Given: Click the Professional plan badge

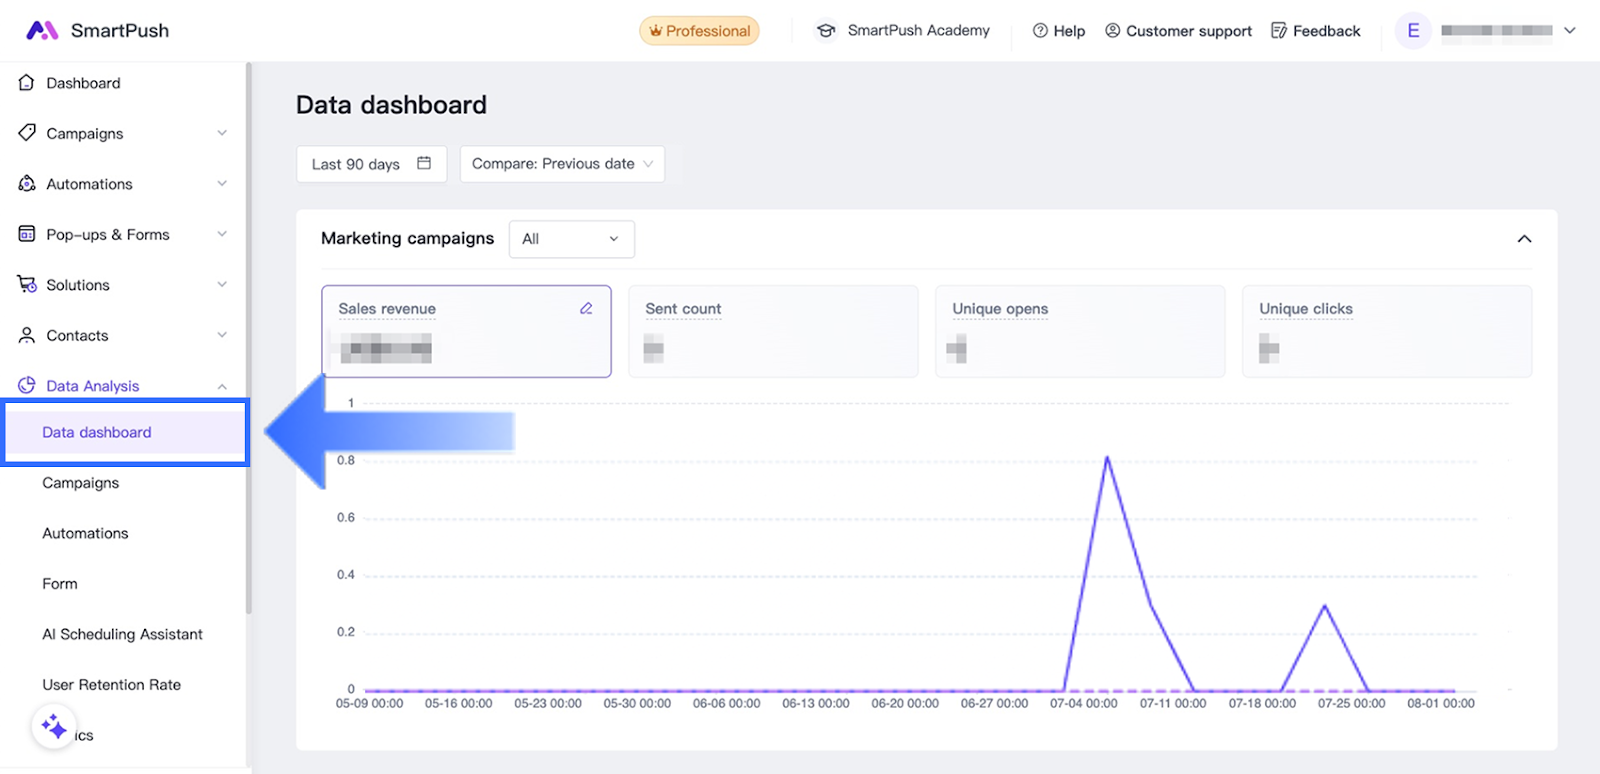Looking at the screenshot, I should (x=699, y=31).
